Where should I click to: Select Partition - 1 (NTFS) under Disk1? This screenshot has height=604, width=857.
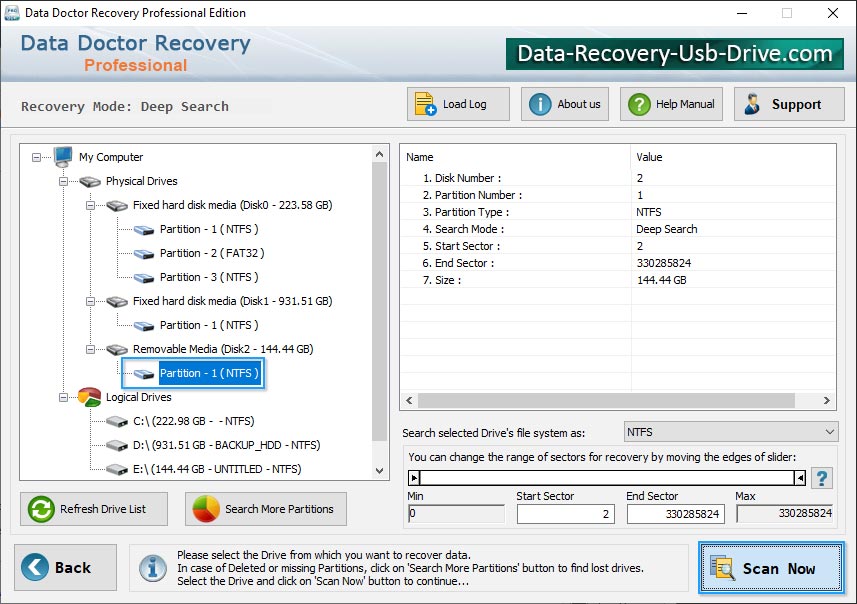coord(209,325)
